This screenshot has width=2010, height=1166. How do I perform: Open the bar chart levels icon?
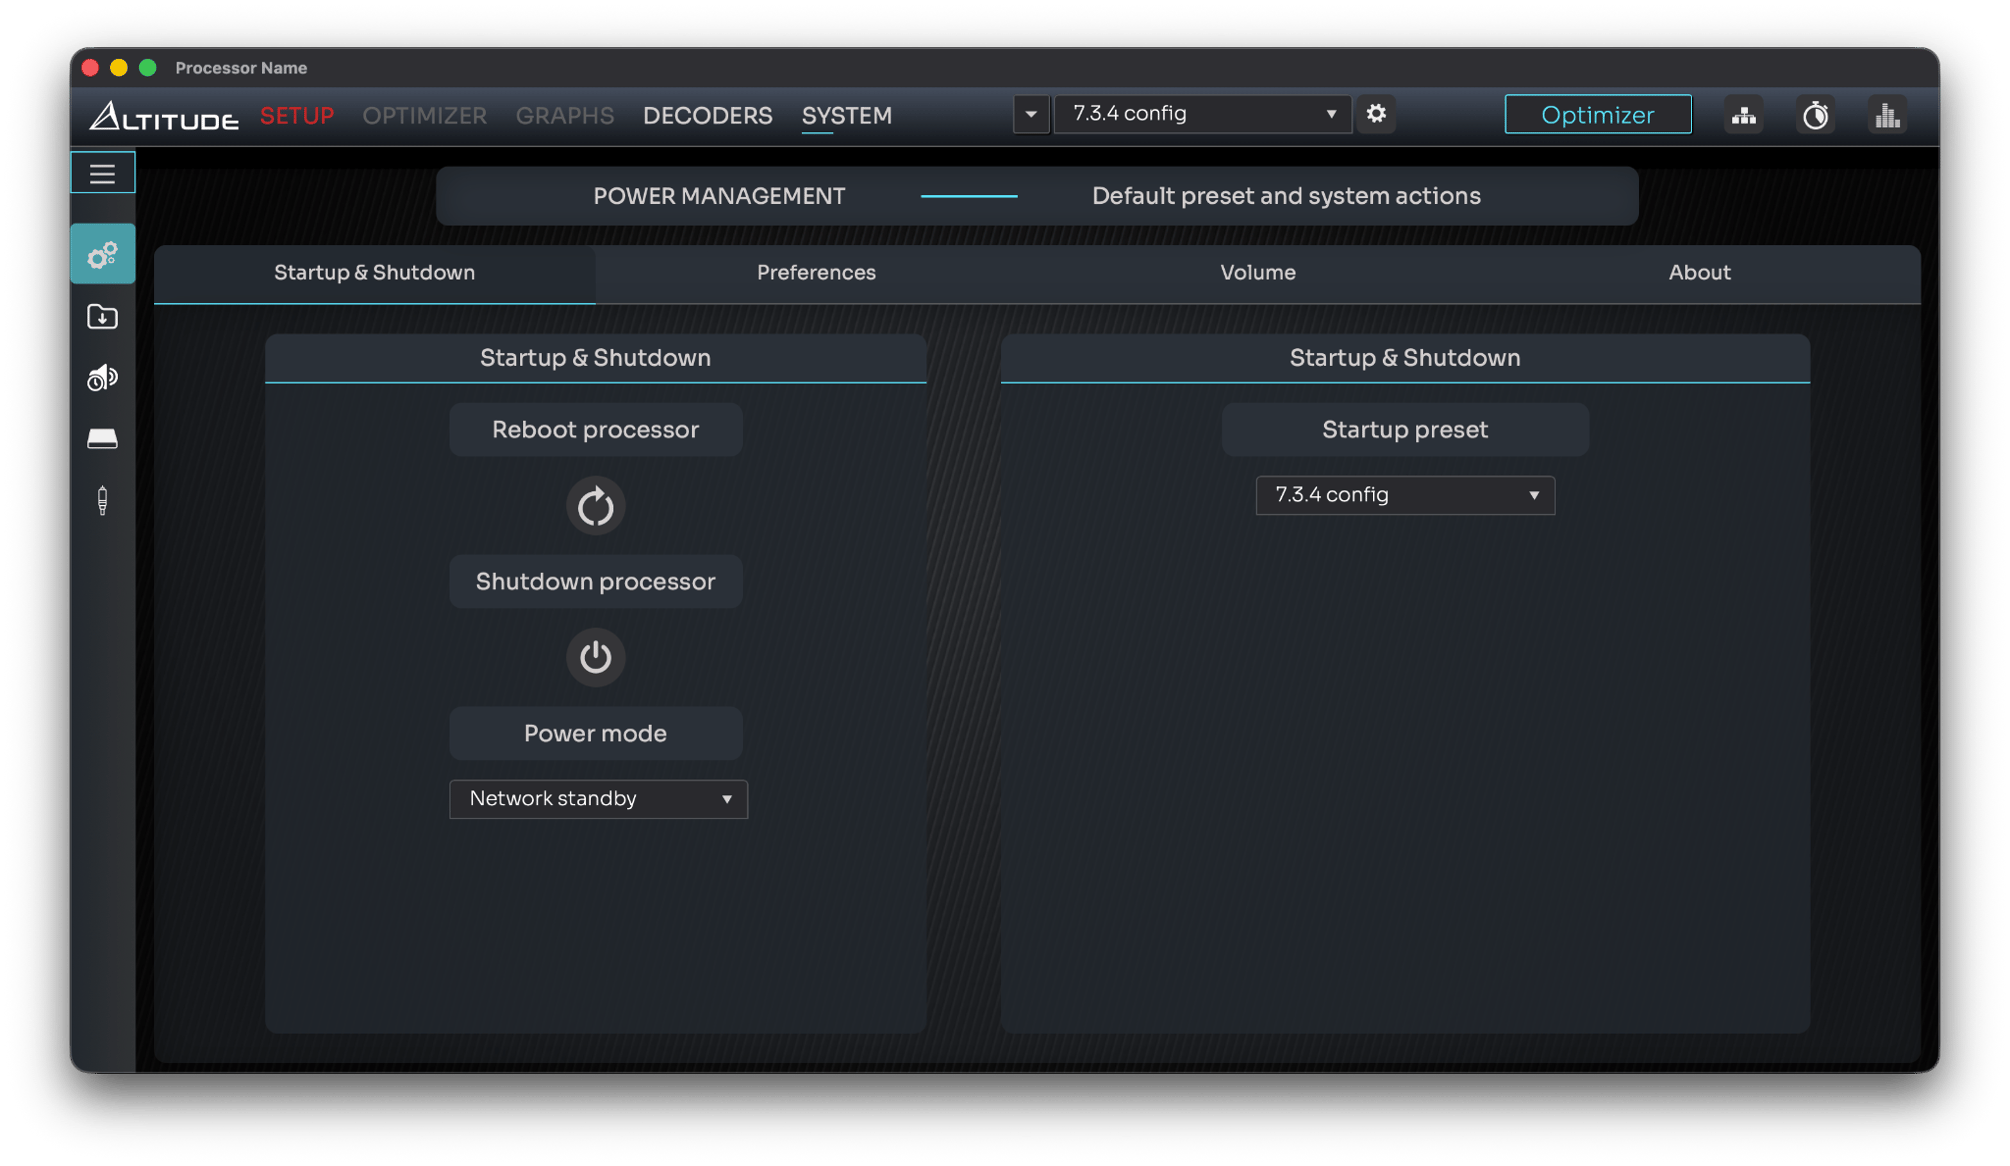(x=1887, y=115)
